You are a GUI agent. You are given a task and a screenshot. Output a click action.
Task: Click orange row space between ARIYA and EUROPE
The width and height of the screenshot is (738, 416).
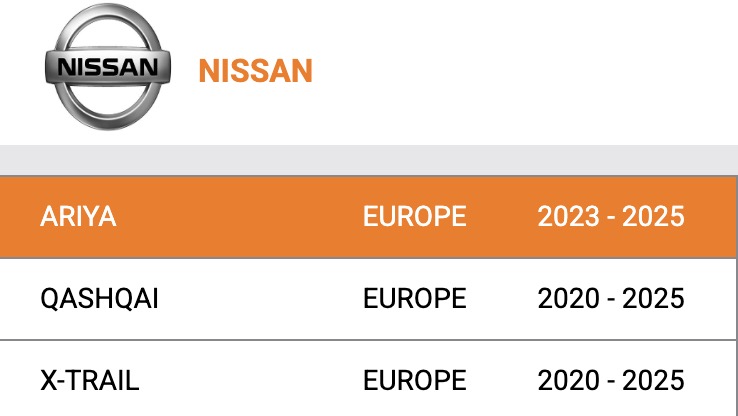tap(240, 217)
